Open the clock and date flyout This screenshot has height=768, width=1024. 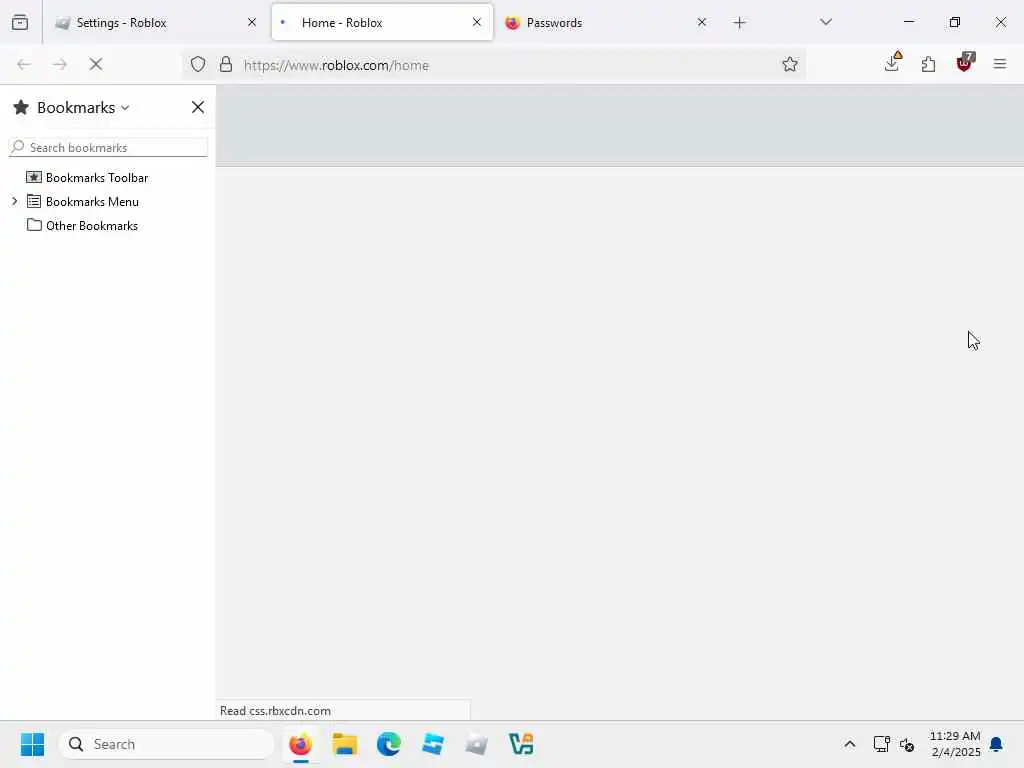coord(955,744)
